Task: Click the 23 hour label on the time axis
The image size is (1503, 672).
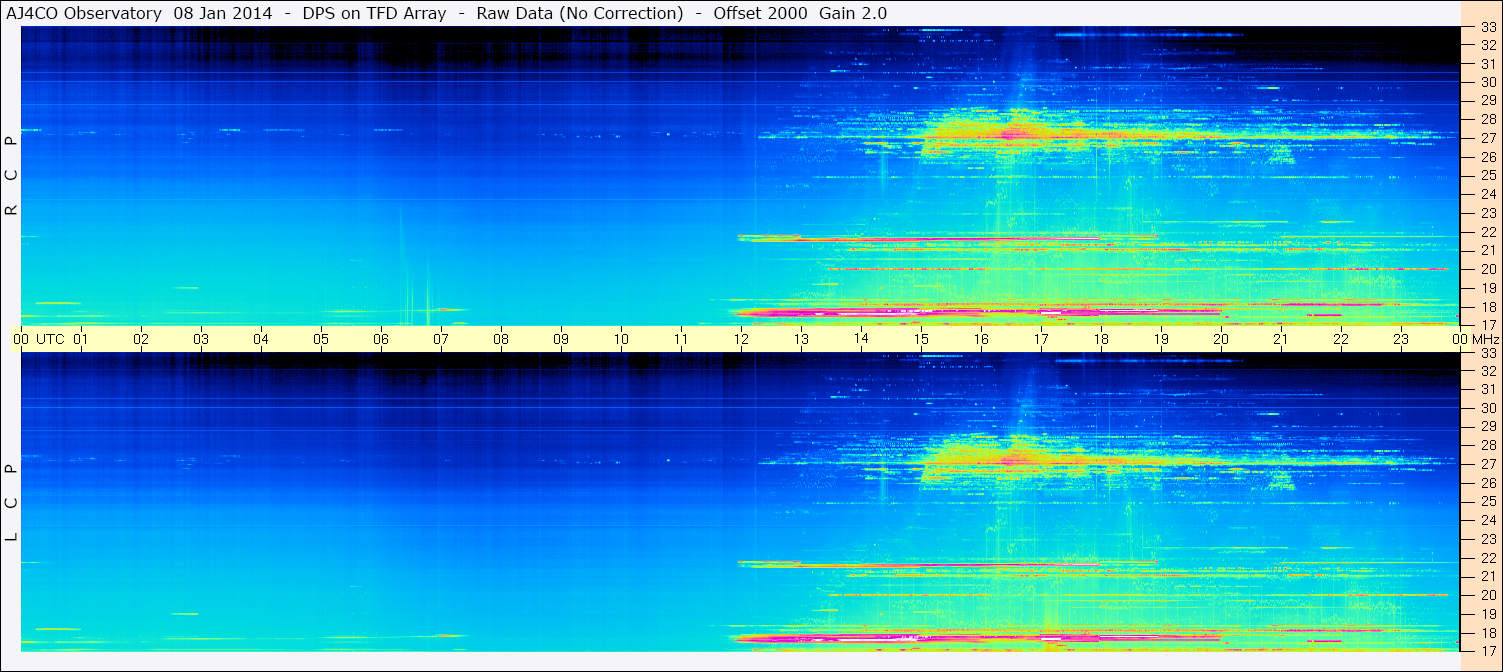Action: click(1400, 339)
